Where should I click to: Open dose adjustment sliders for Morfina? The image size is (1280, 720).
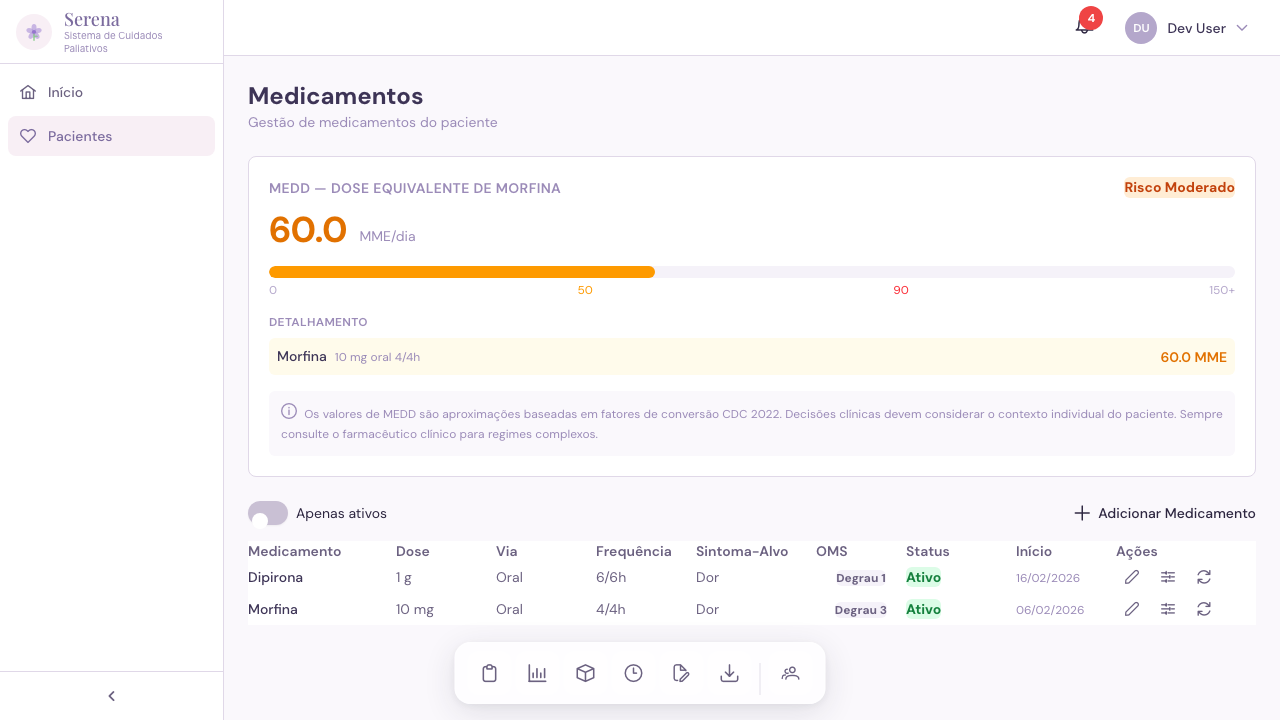click(x=1167, y=609)
